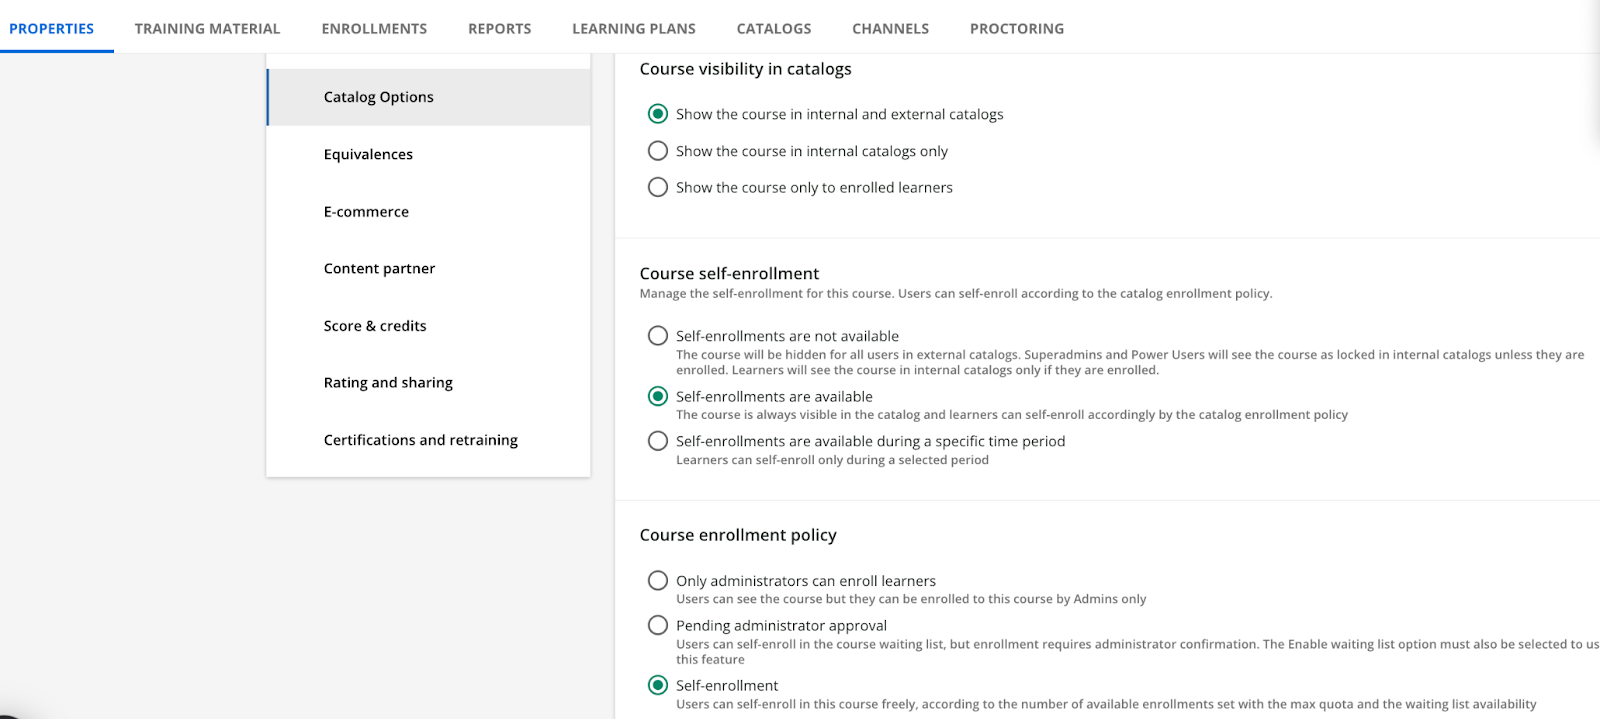Open Content partner settings
This screenshot has height=719, width=1600.
379,268
